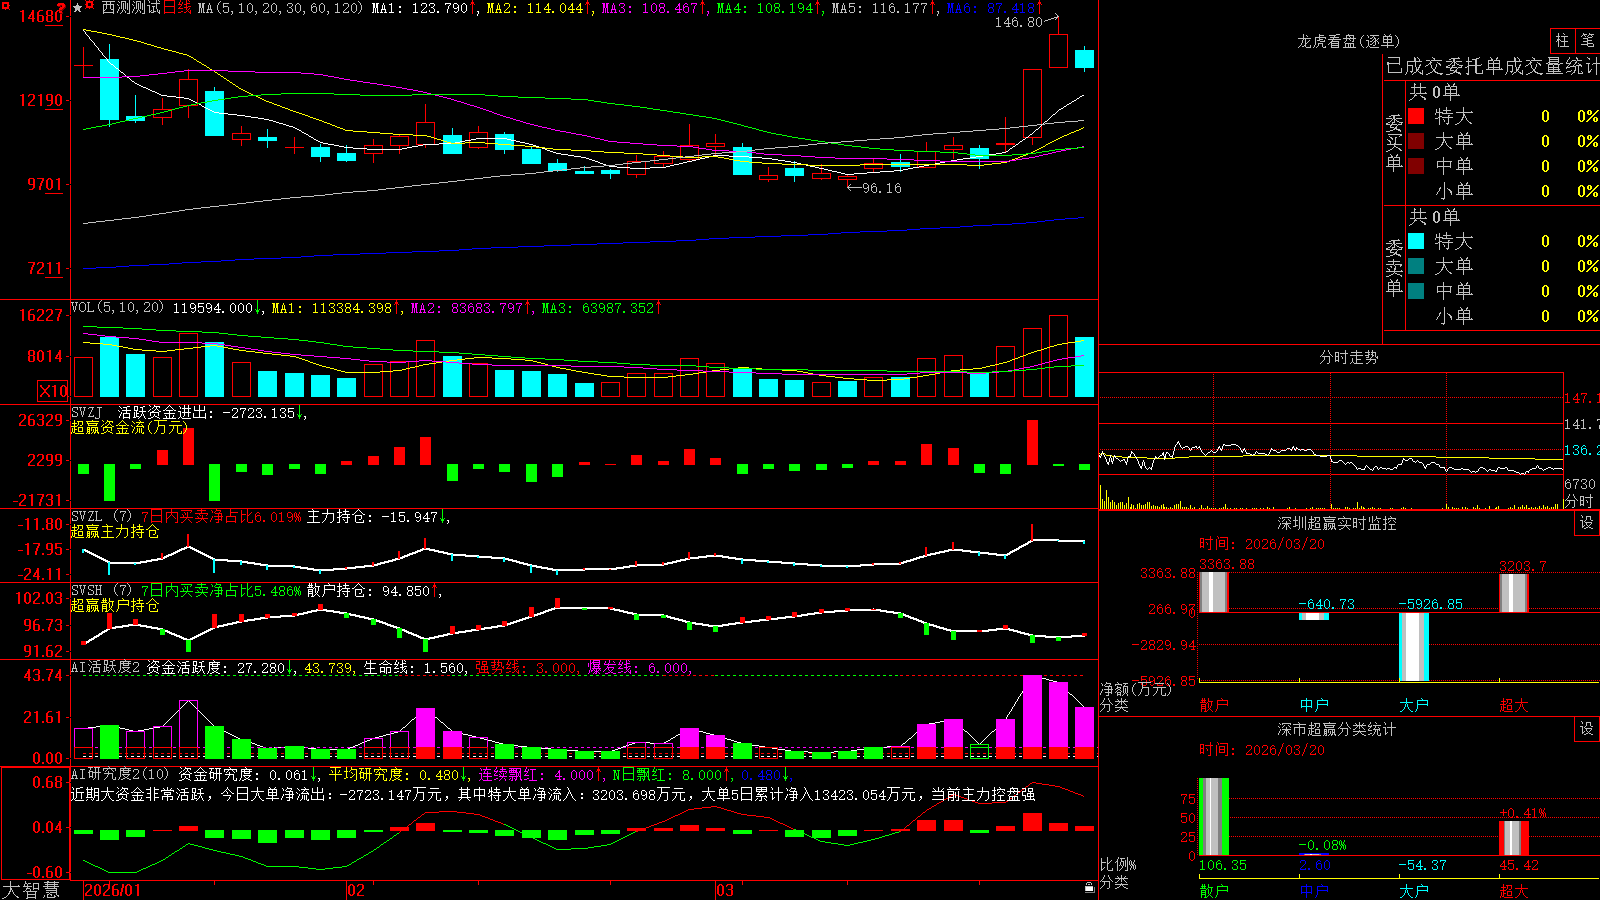Click the 分时走势 panel title
Image resolution: width=1600 pixels, height=900 pixels.
tap(1348, 357)
